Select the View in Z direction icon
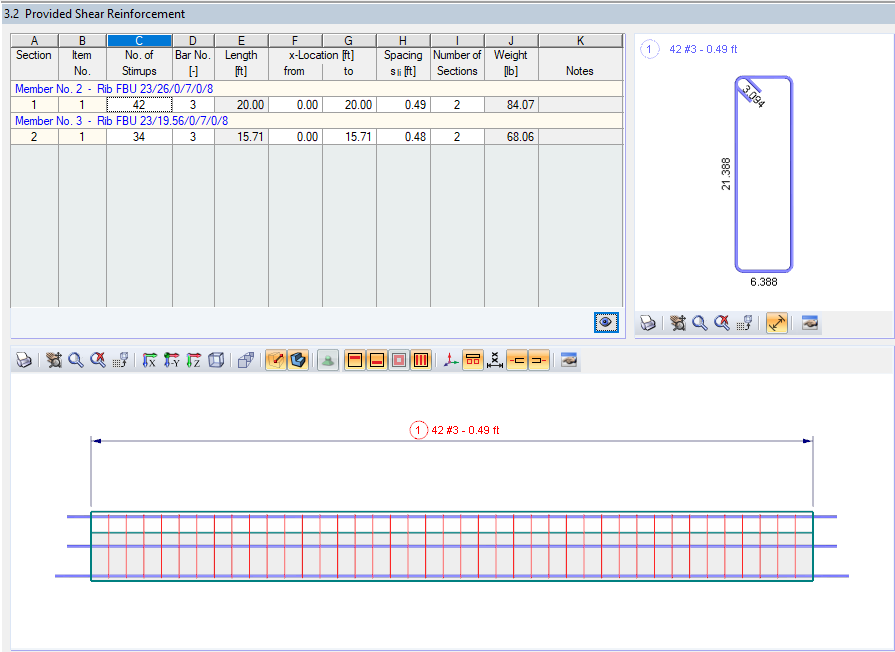The width and height of the screenshot is (895, 652). click(x=193, y=360)
